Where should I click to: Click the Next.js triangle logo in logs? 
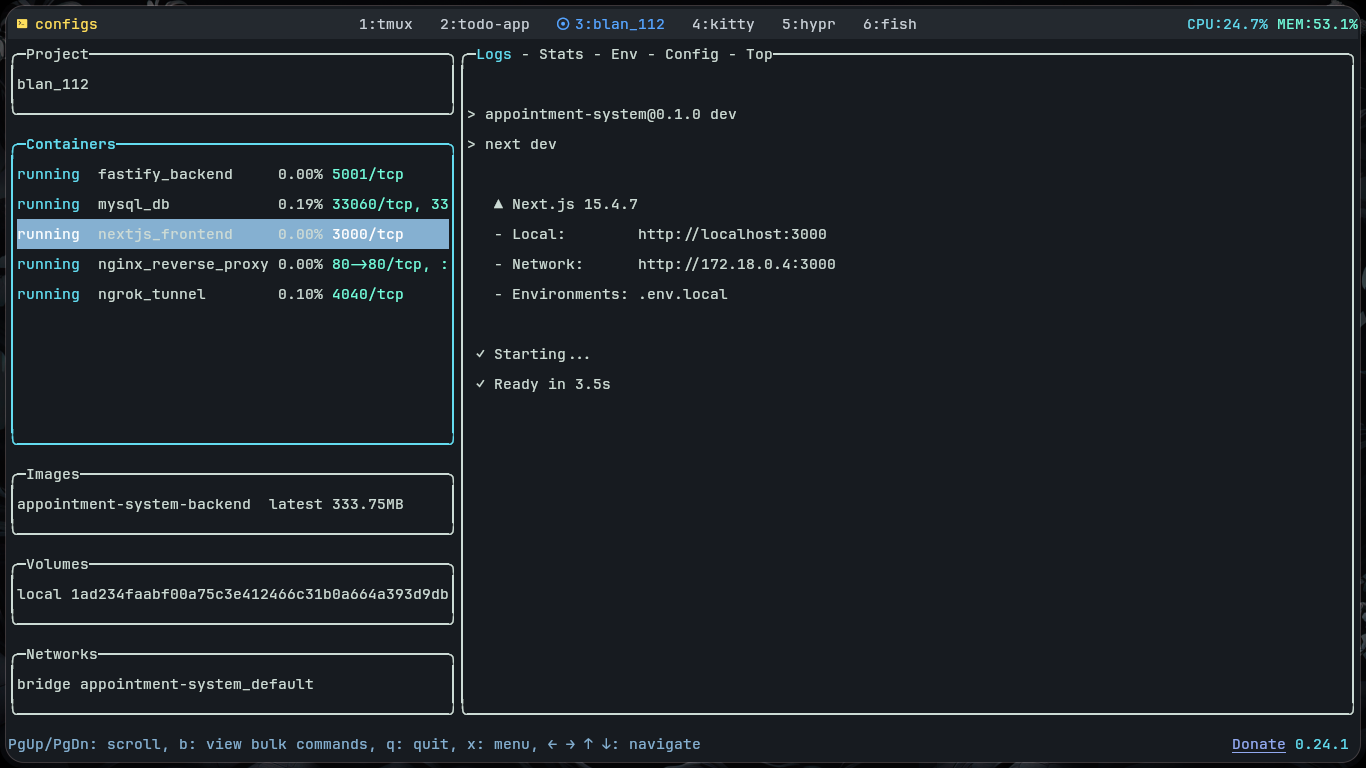coord(498,204)
